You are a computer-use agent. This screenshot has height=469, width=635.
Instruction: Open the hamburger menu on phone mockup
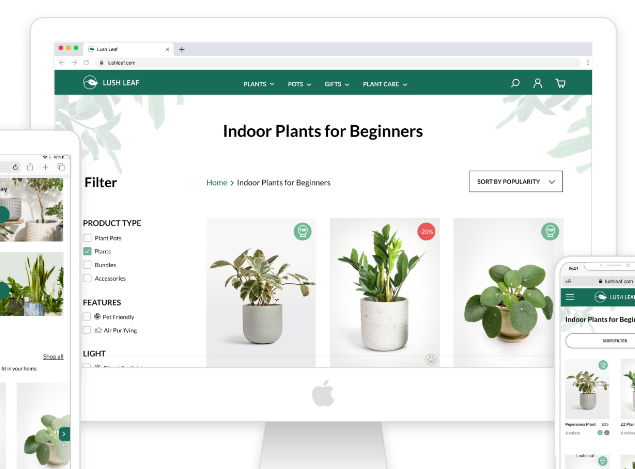point(570,297)
